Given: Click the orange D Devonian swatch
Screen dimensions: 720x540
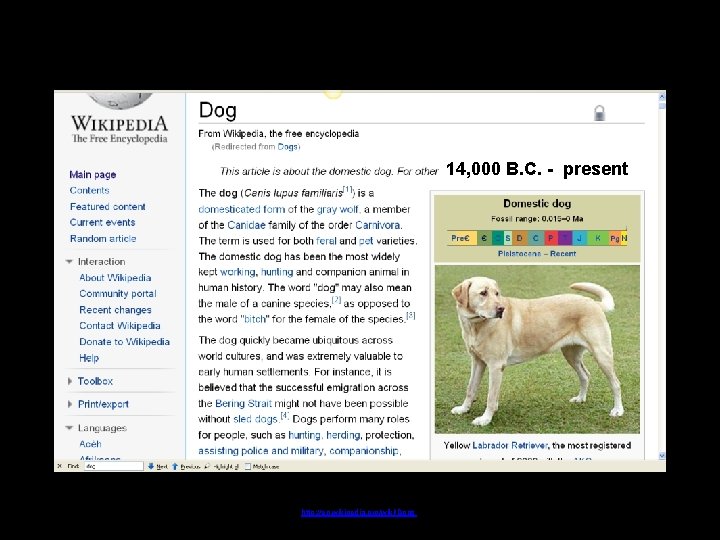Looking at the screenshot, I should coord(520,238).
